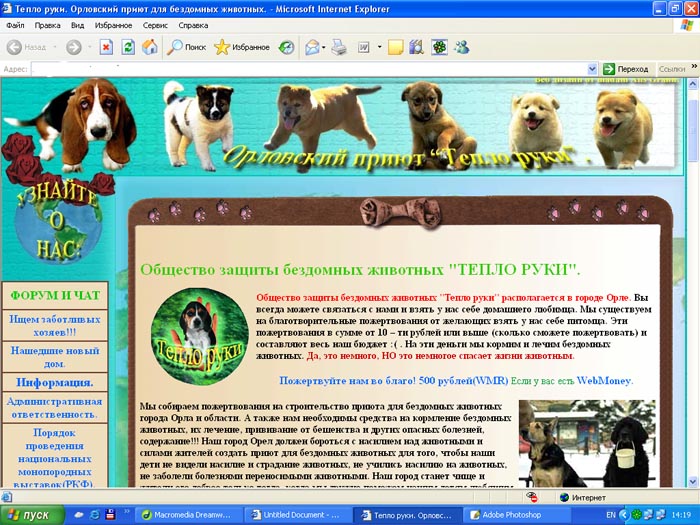
Task: Click the Messenger people icon
Action: pos(462,47)
